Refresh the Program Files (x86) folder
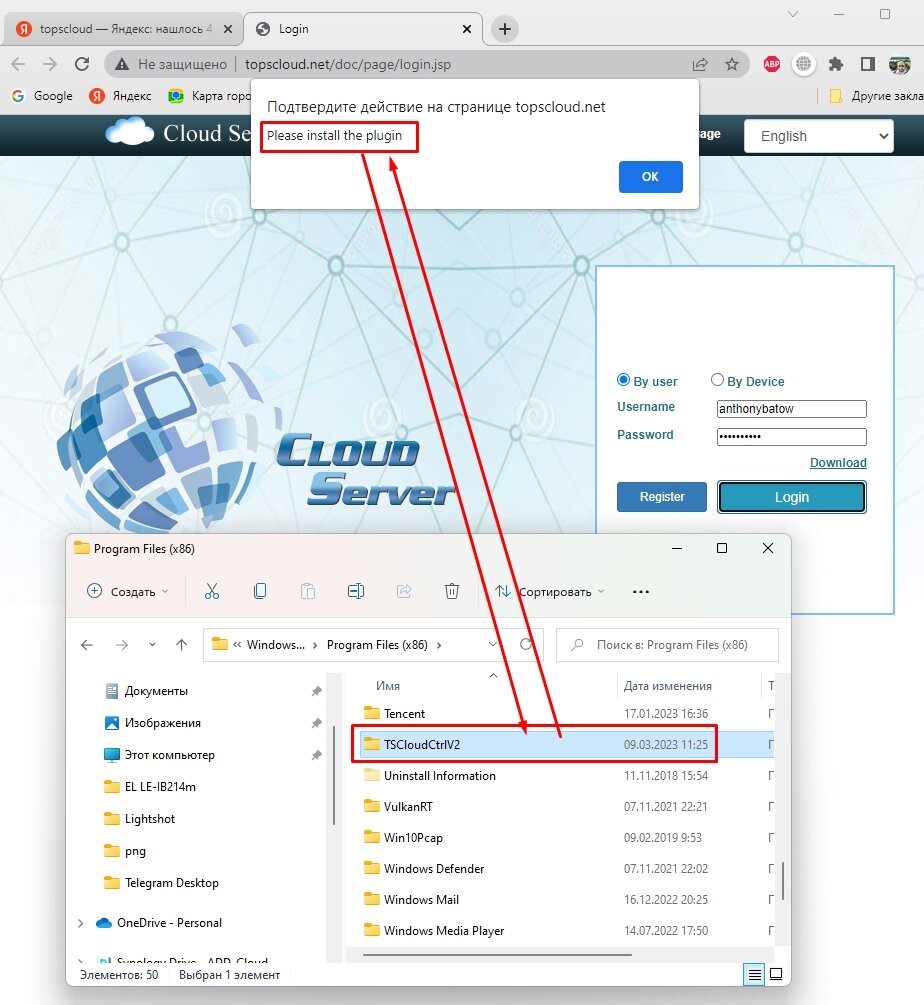Screen dimensions: 924x1005 [x=526, y=644]
